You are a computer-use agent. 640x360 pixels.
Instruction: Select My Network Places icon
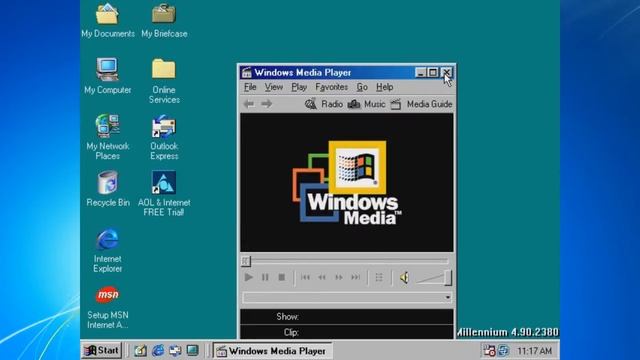(108, 137)
